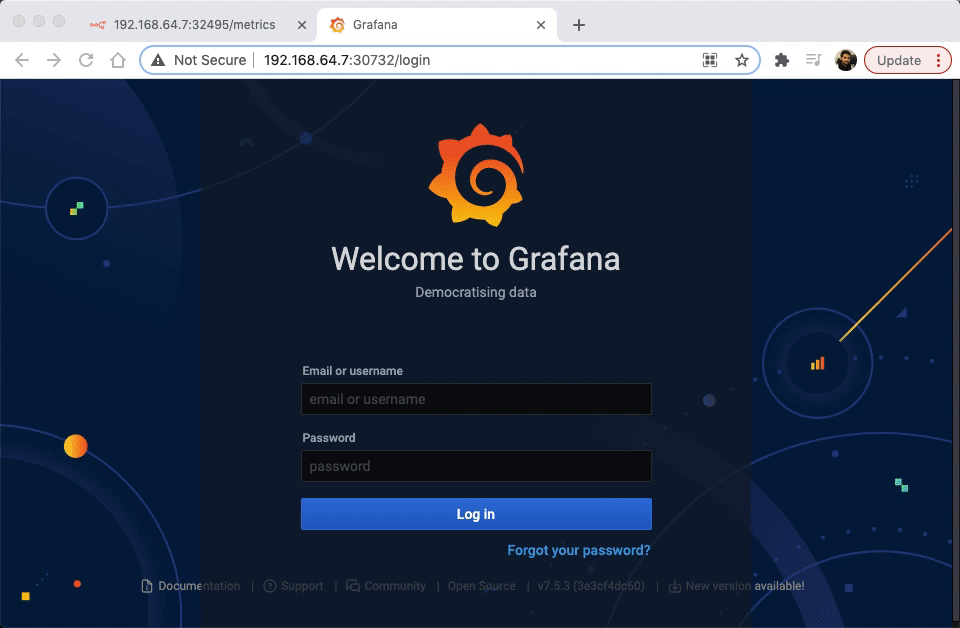Click the v7.5.3 version link

coord(591,586)
